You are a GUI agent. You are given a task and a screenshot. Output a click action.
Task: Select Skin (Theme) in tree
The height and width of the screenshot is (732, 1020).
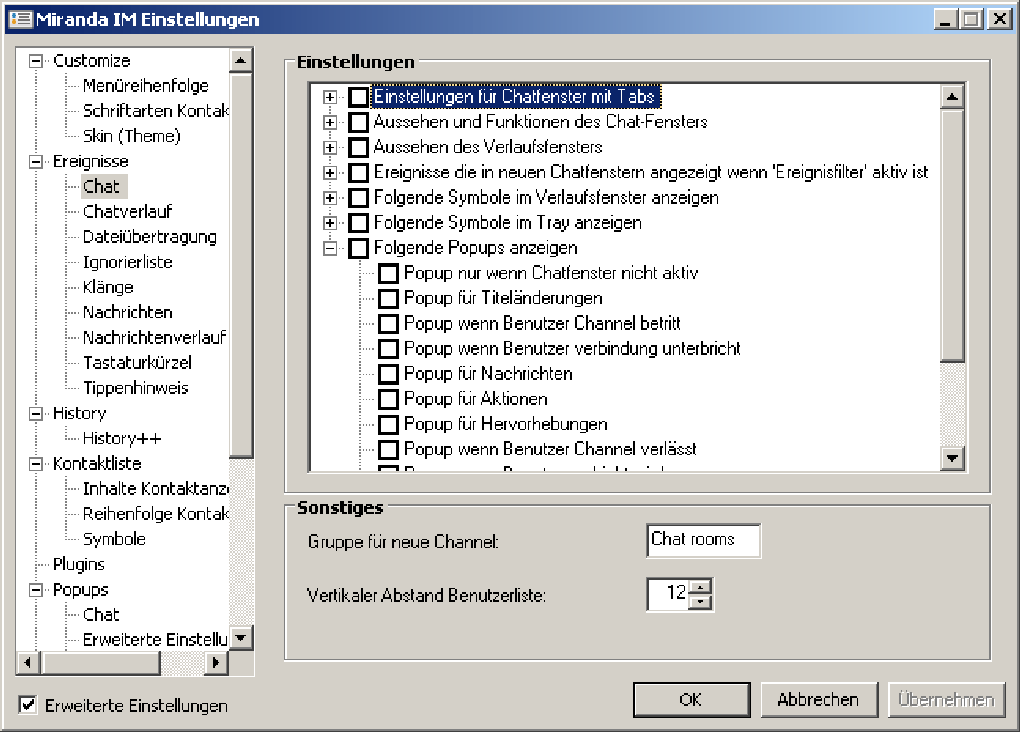point(131,136)
